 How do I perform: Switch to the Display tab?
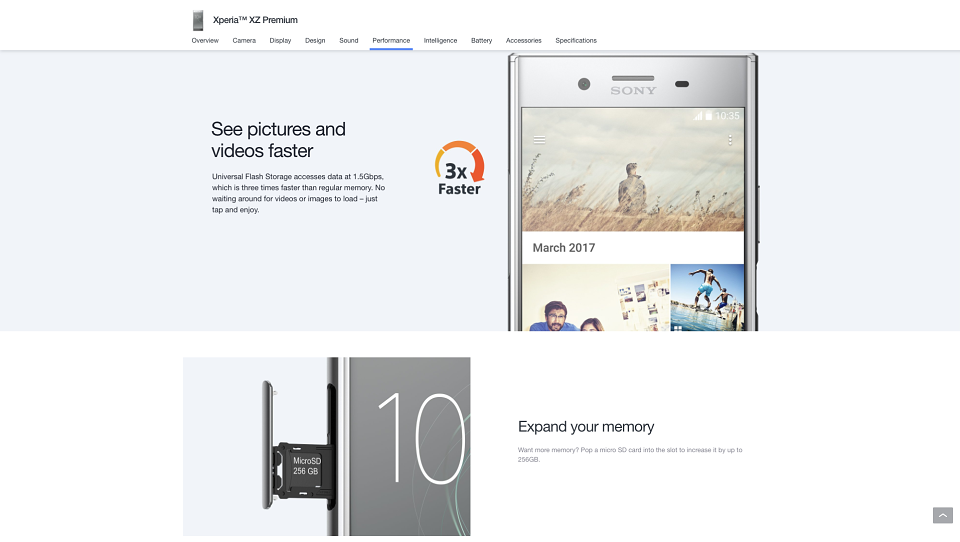(280, 40)
